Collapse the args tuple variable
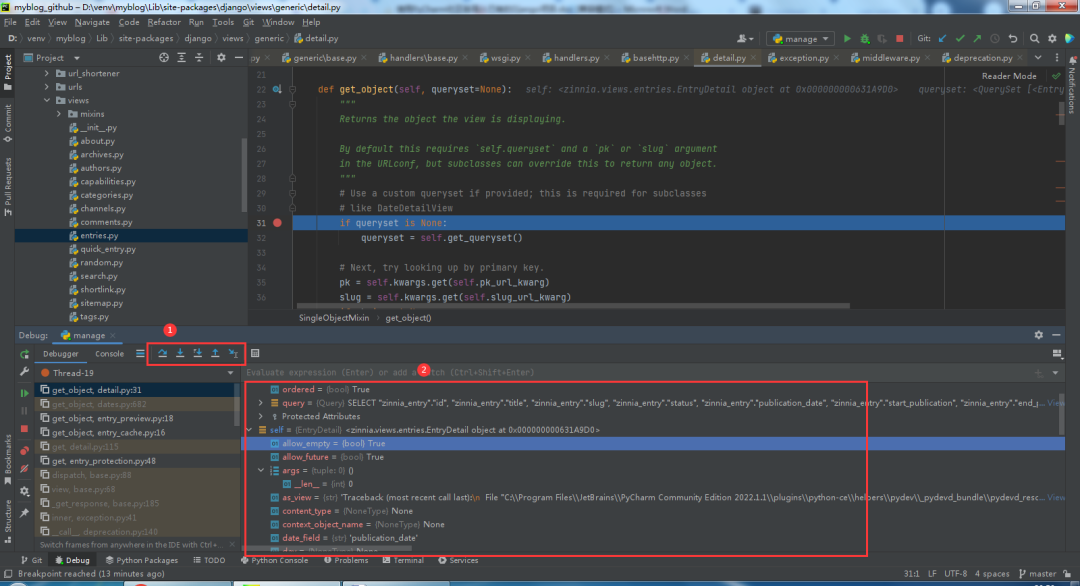This screenshot has height=586, width=1080. pyautogui.click(x=260, y=470)
